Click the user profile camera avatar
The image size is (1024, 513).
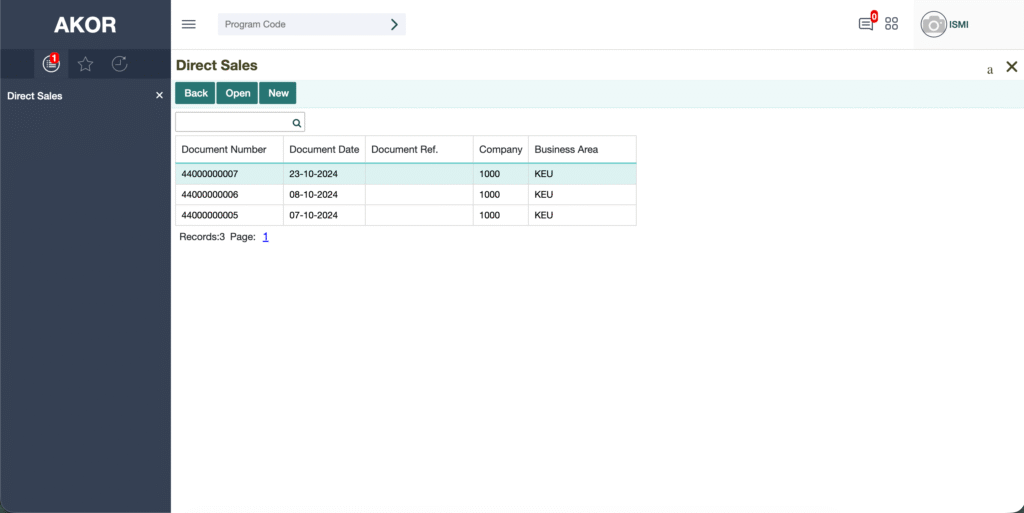click(933, 25)
